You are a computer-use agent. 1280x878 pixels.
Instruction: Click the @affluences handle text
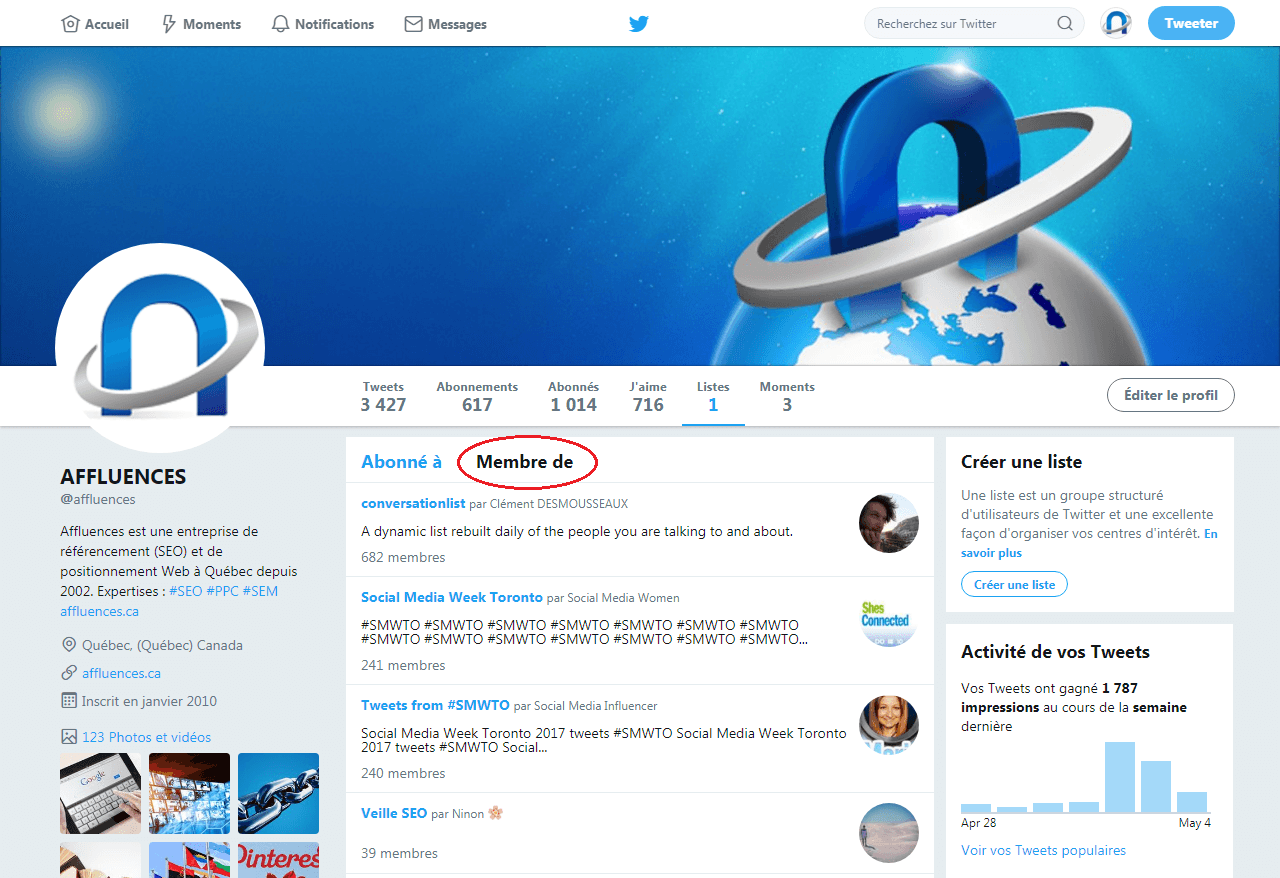(97, 499)
